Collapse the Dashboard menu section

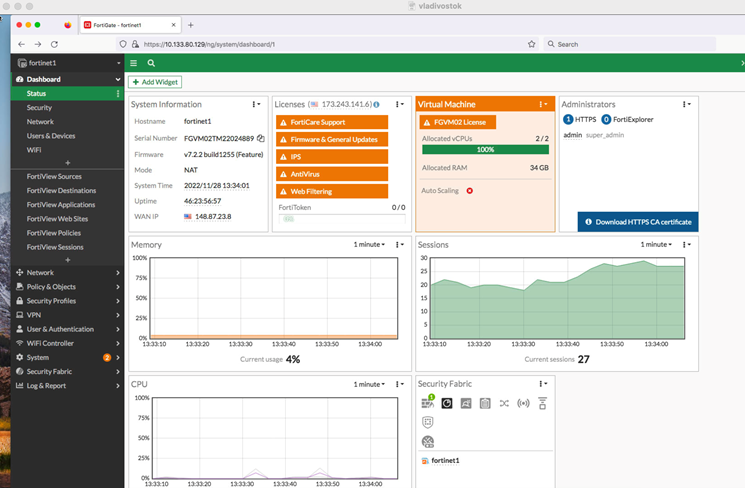[x=118, y=79]
